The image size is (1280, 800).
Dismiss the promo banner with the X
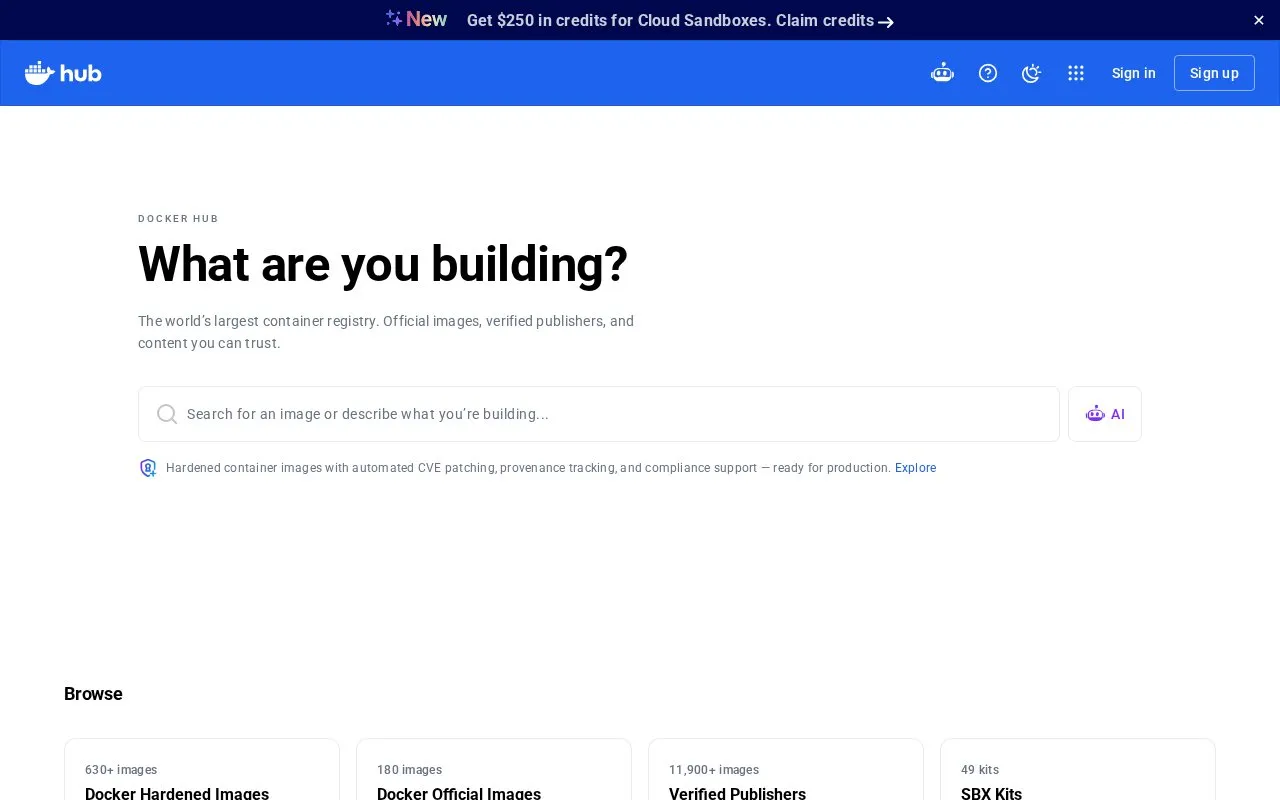1259,20
